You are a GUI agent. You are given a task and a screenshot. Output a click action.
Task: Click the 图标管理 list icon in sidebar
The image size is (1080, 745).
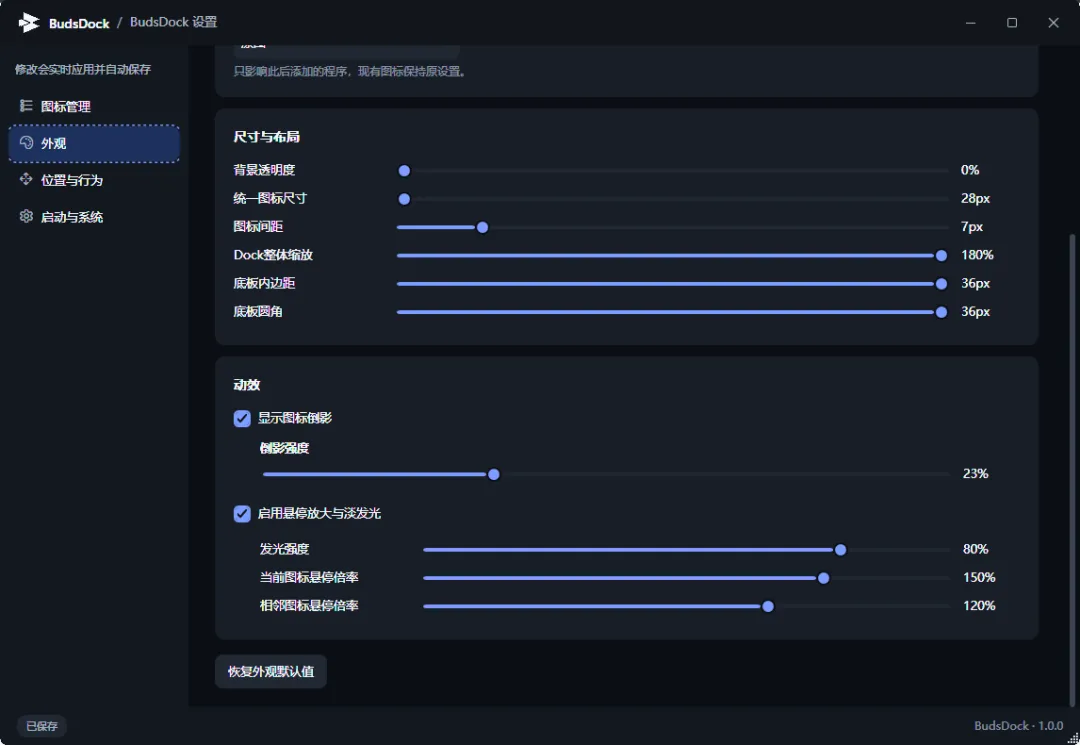click(x=26, y=105)
